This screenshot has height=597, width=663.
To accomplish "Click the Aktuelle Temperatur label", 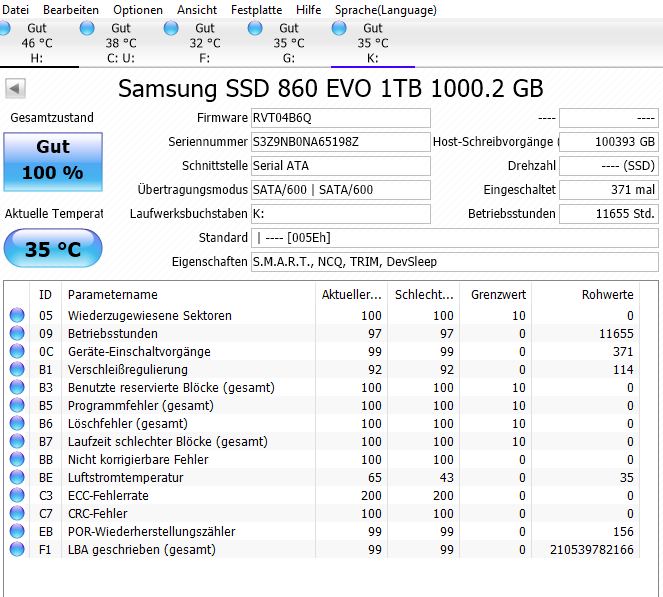I will click(x=54, y=214).
